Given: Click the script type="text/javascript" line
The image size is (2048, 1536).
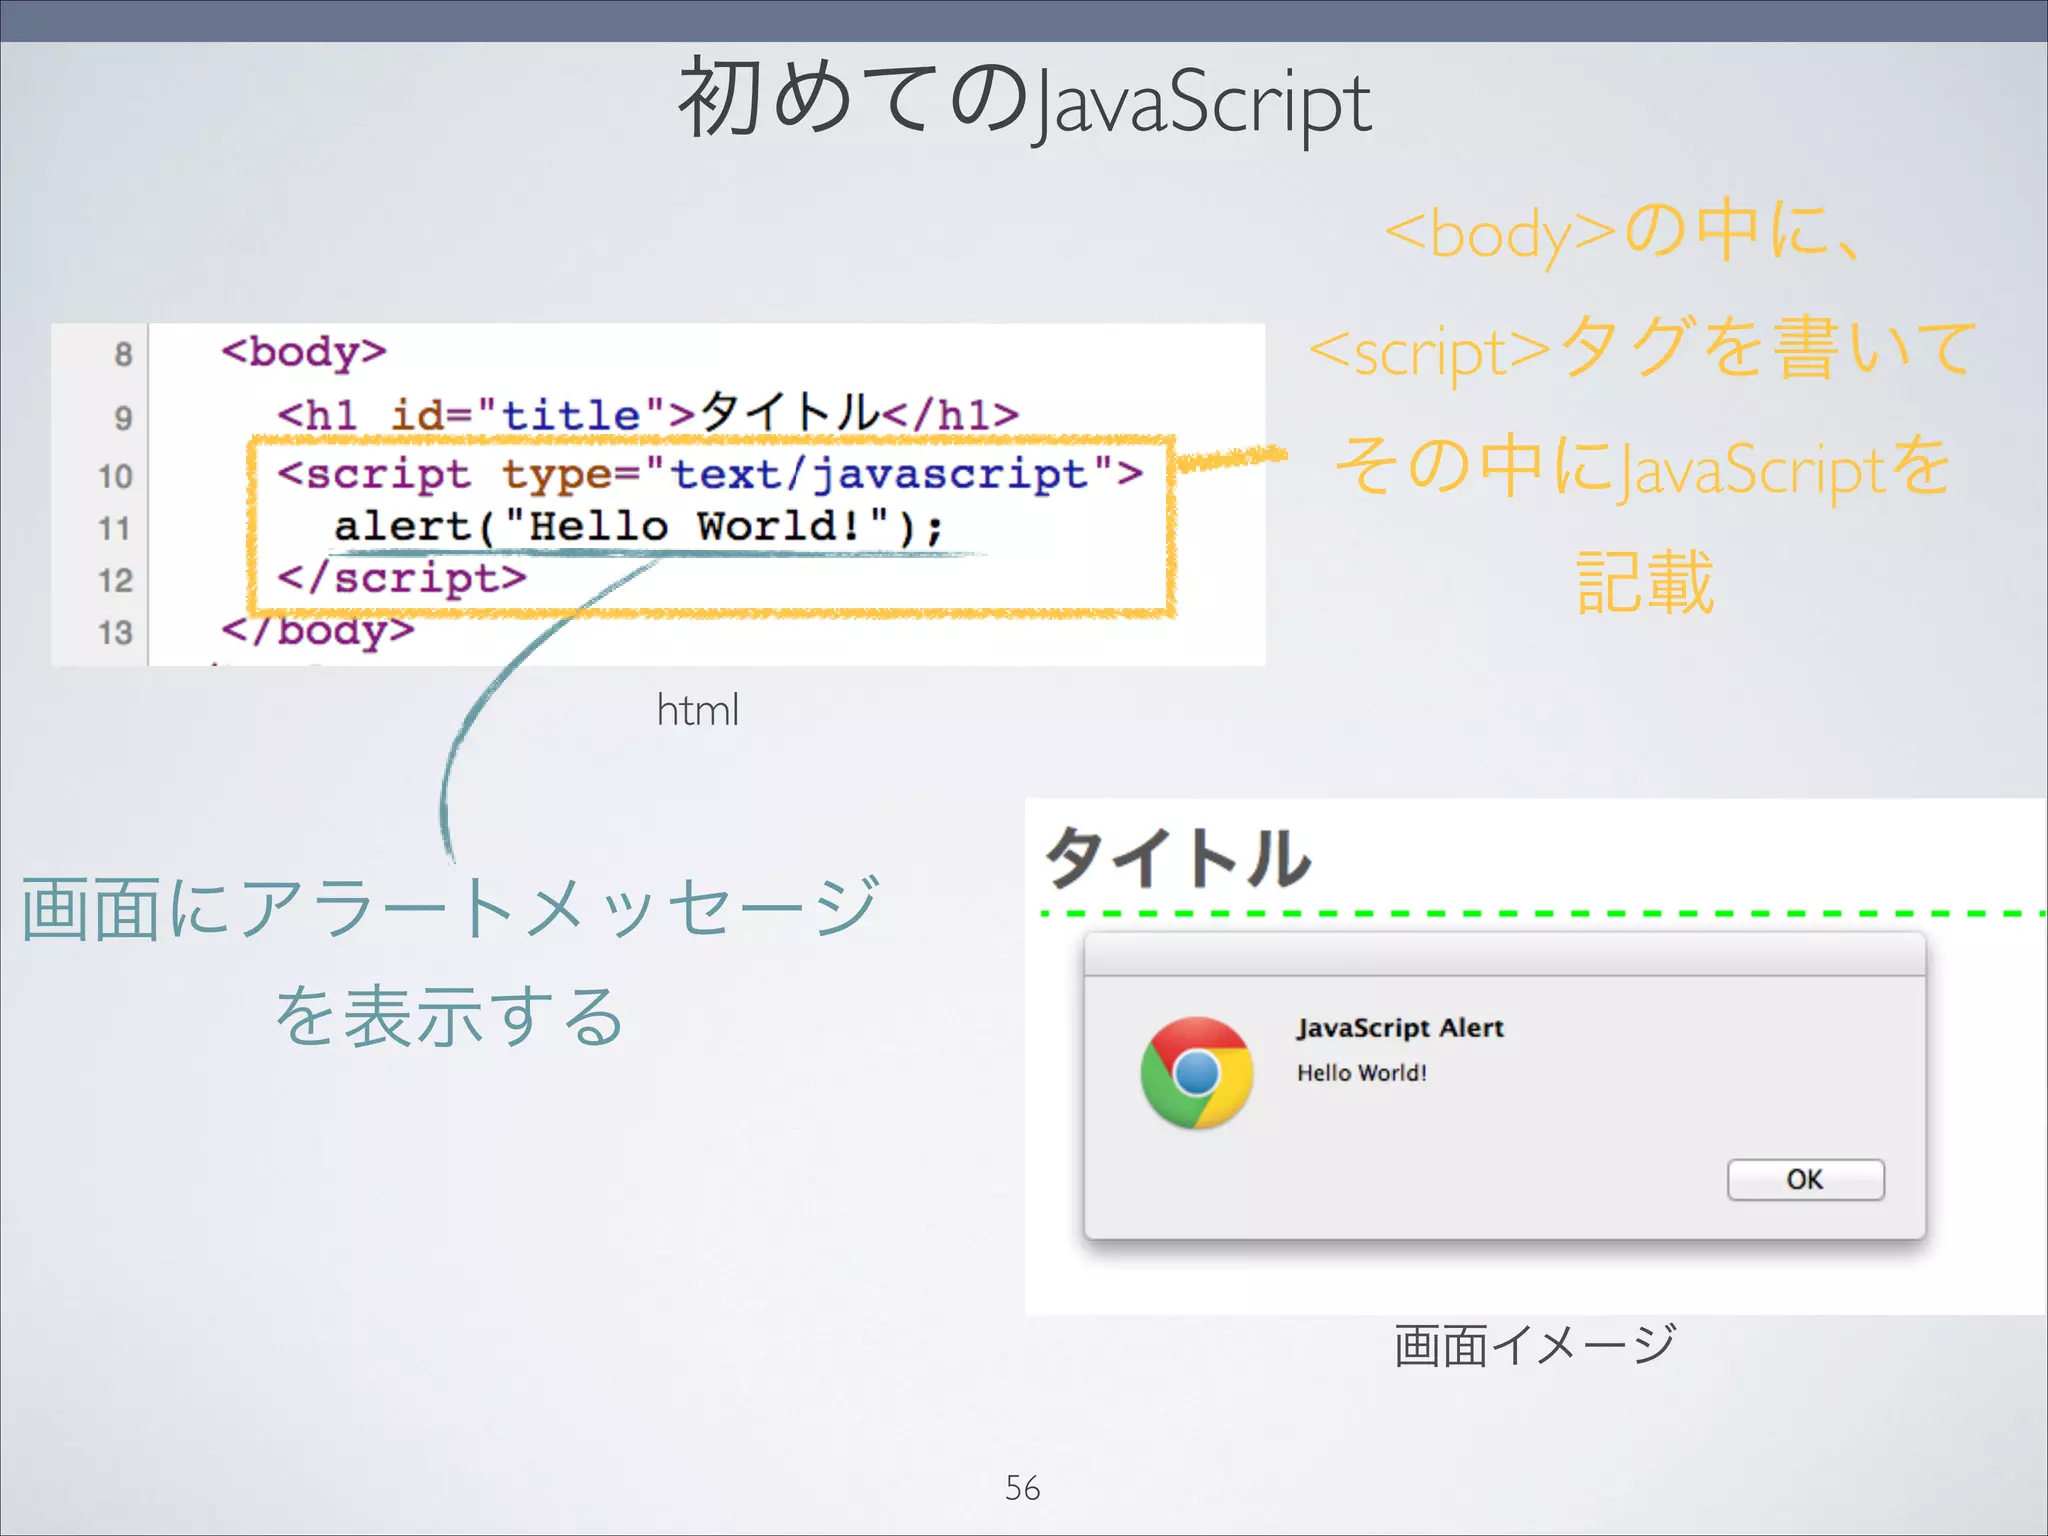Looking at the screenshot, I should (x=710, y=474).
